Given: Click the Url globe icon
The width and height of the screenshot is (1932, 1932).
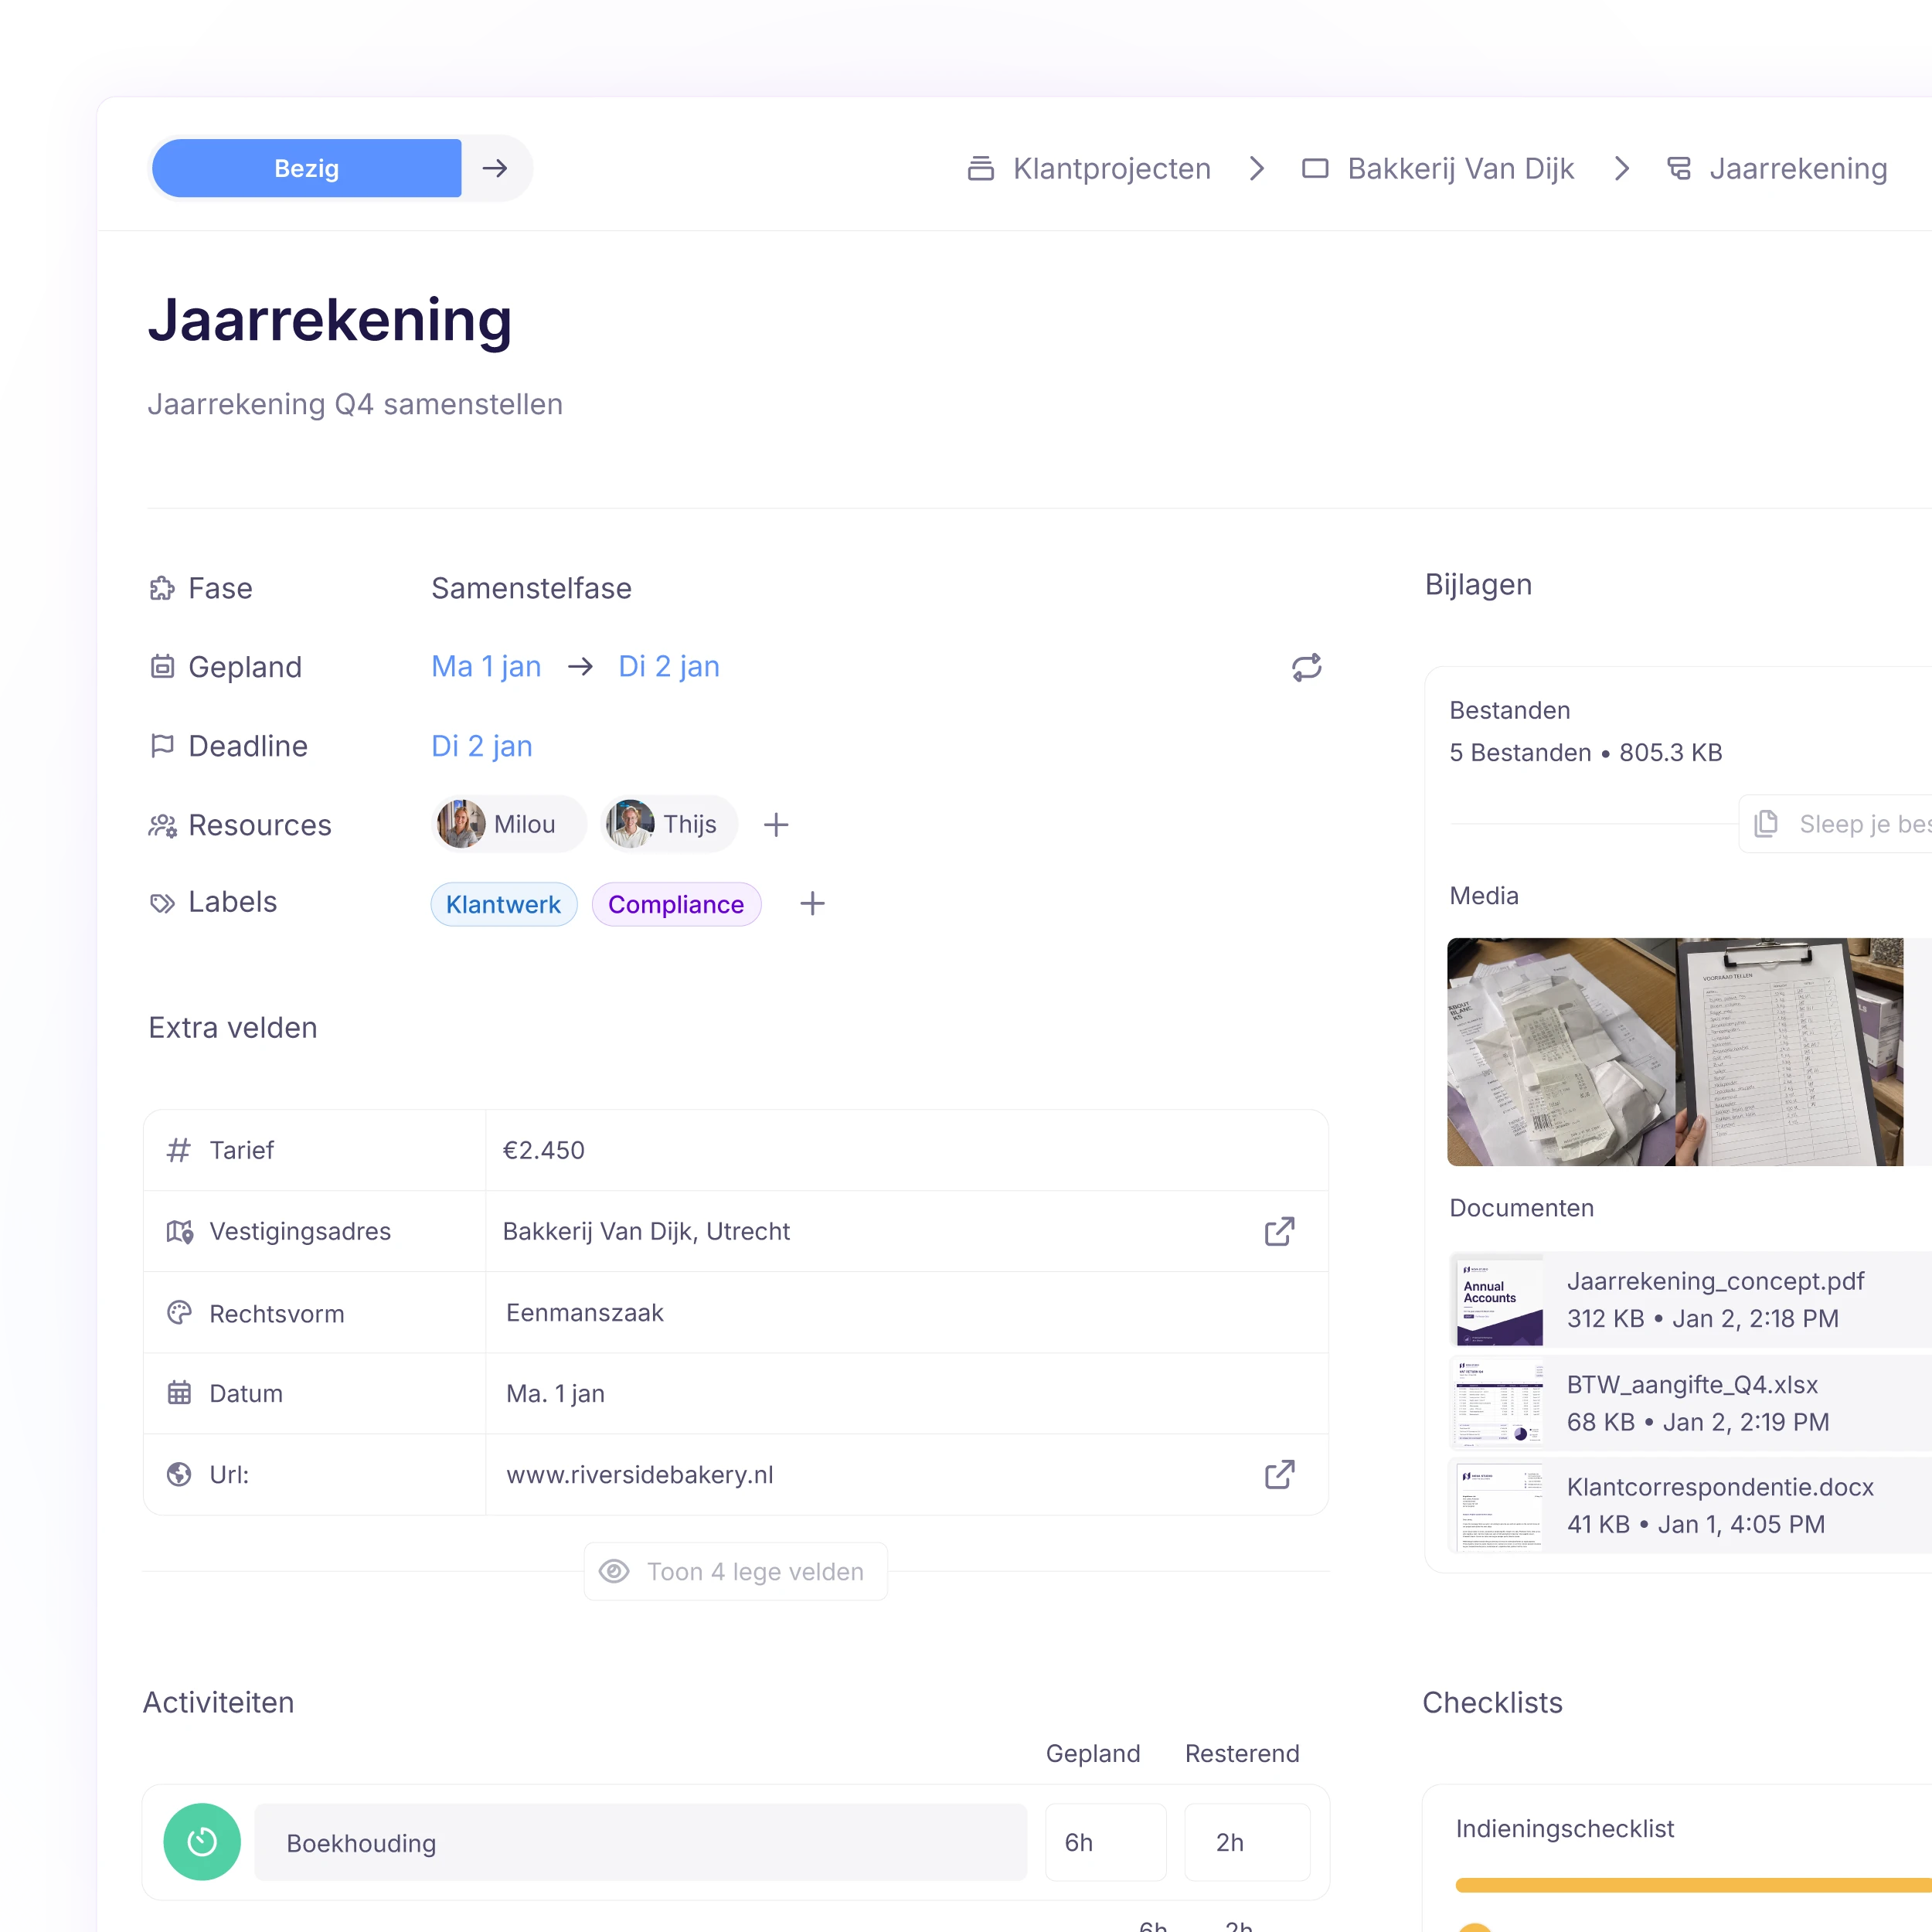Looking at the screenshot, I should point(179,1474).
